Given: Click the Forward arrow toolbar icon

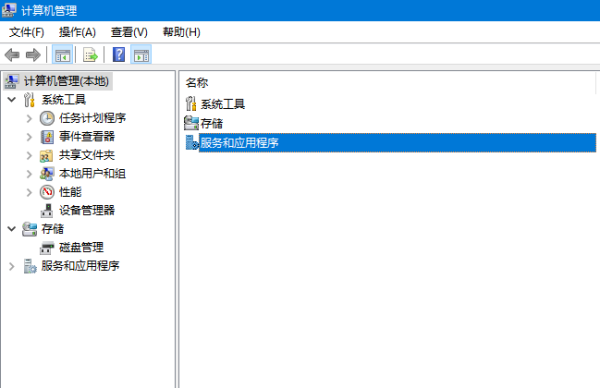Looking at the screenshot, I should (x=33, y=55).
